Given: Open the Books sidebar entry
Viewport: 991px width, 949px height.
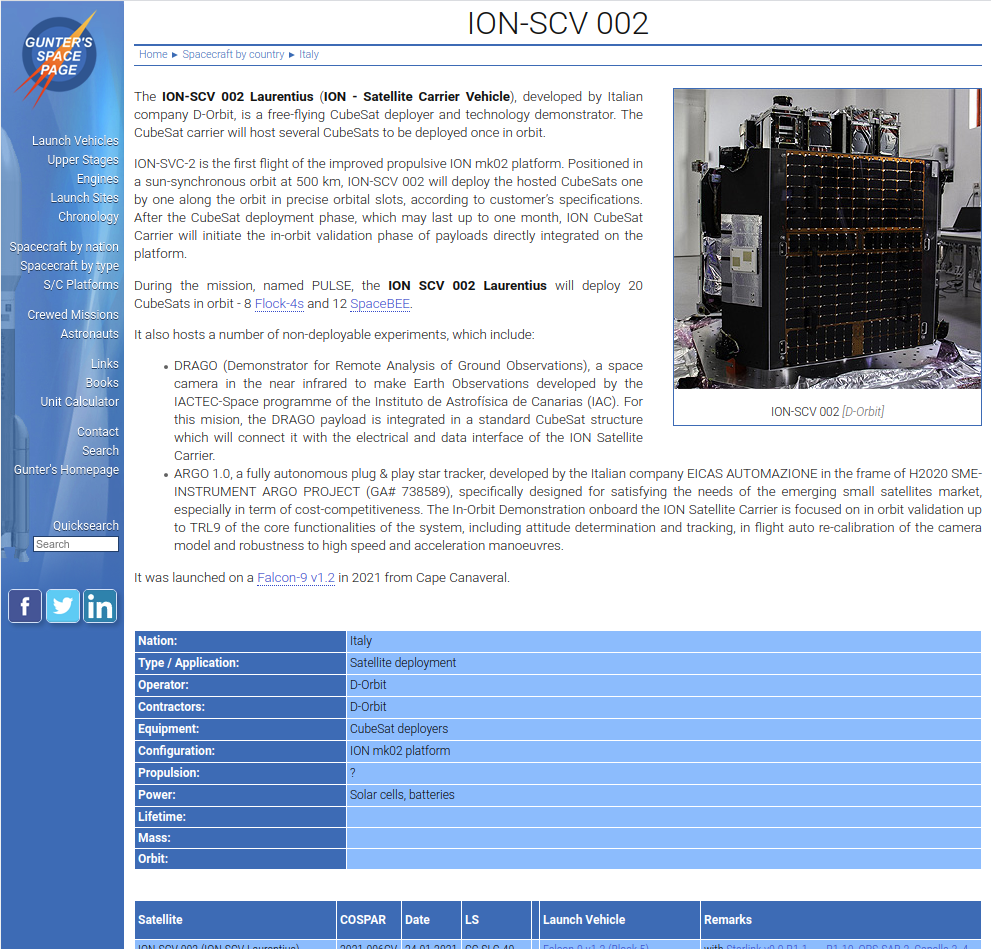Looking at the screenshot, I should pyautogui.click(x=102, y=382).
